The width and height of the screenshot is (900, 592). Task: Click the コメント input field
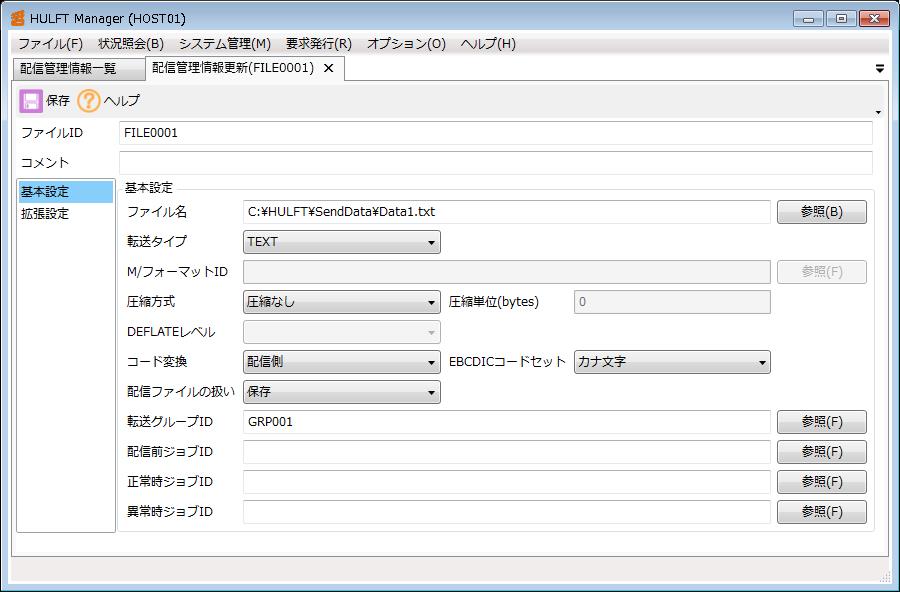tap(495, 163)
